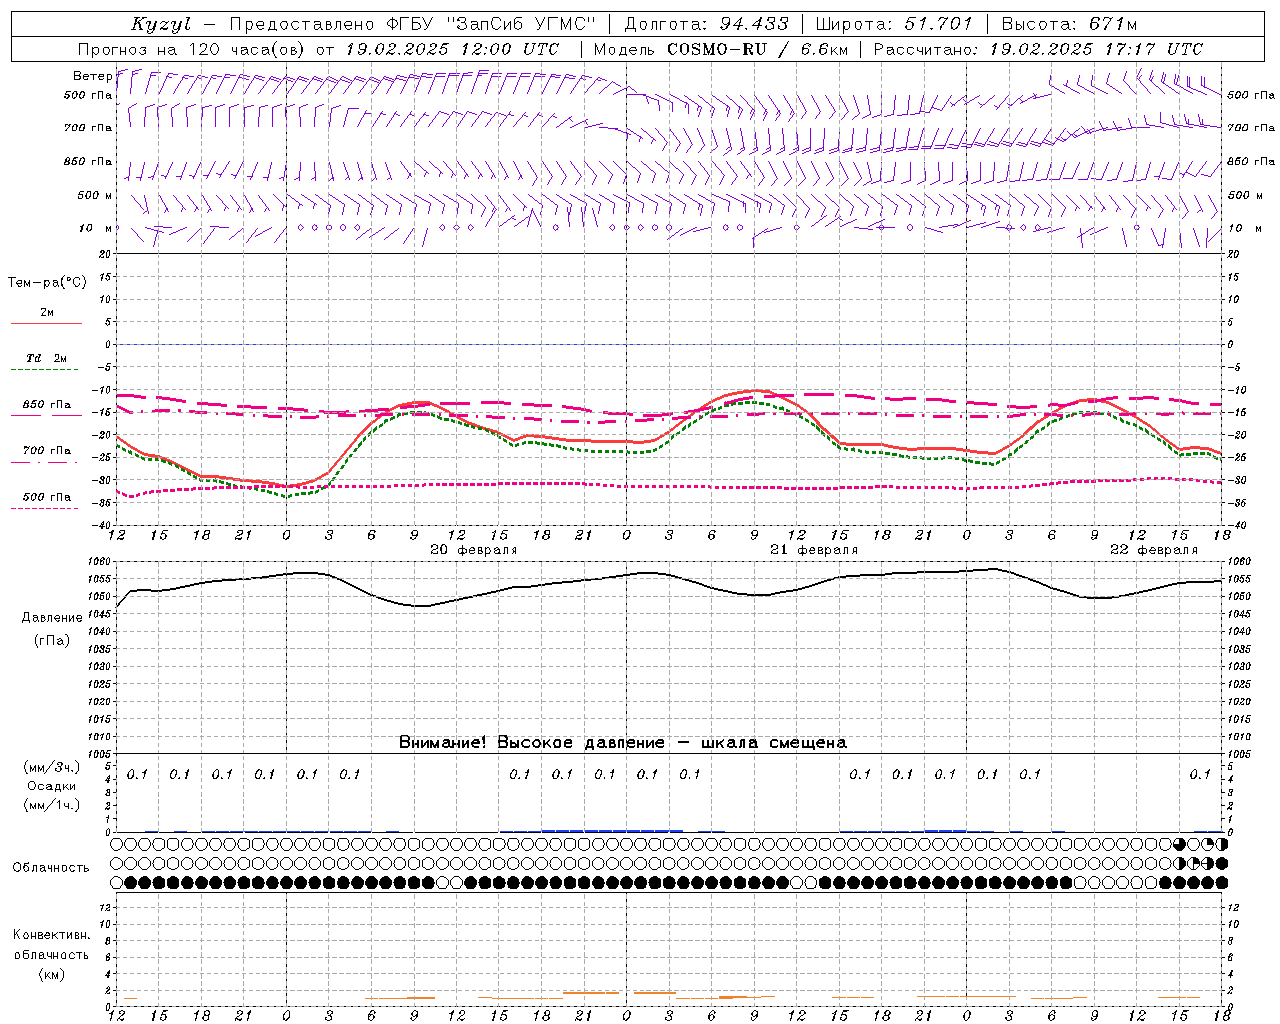Click the (км) unit under convective cloudiness
This screenshot has width=1280, height=1024.
(52, 974)
